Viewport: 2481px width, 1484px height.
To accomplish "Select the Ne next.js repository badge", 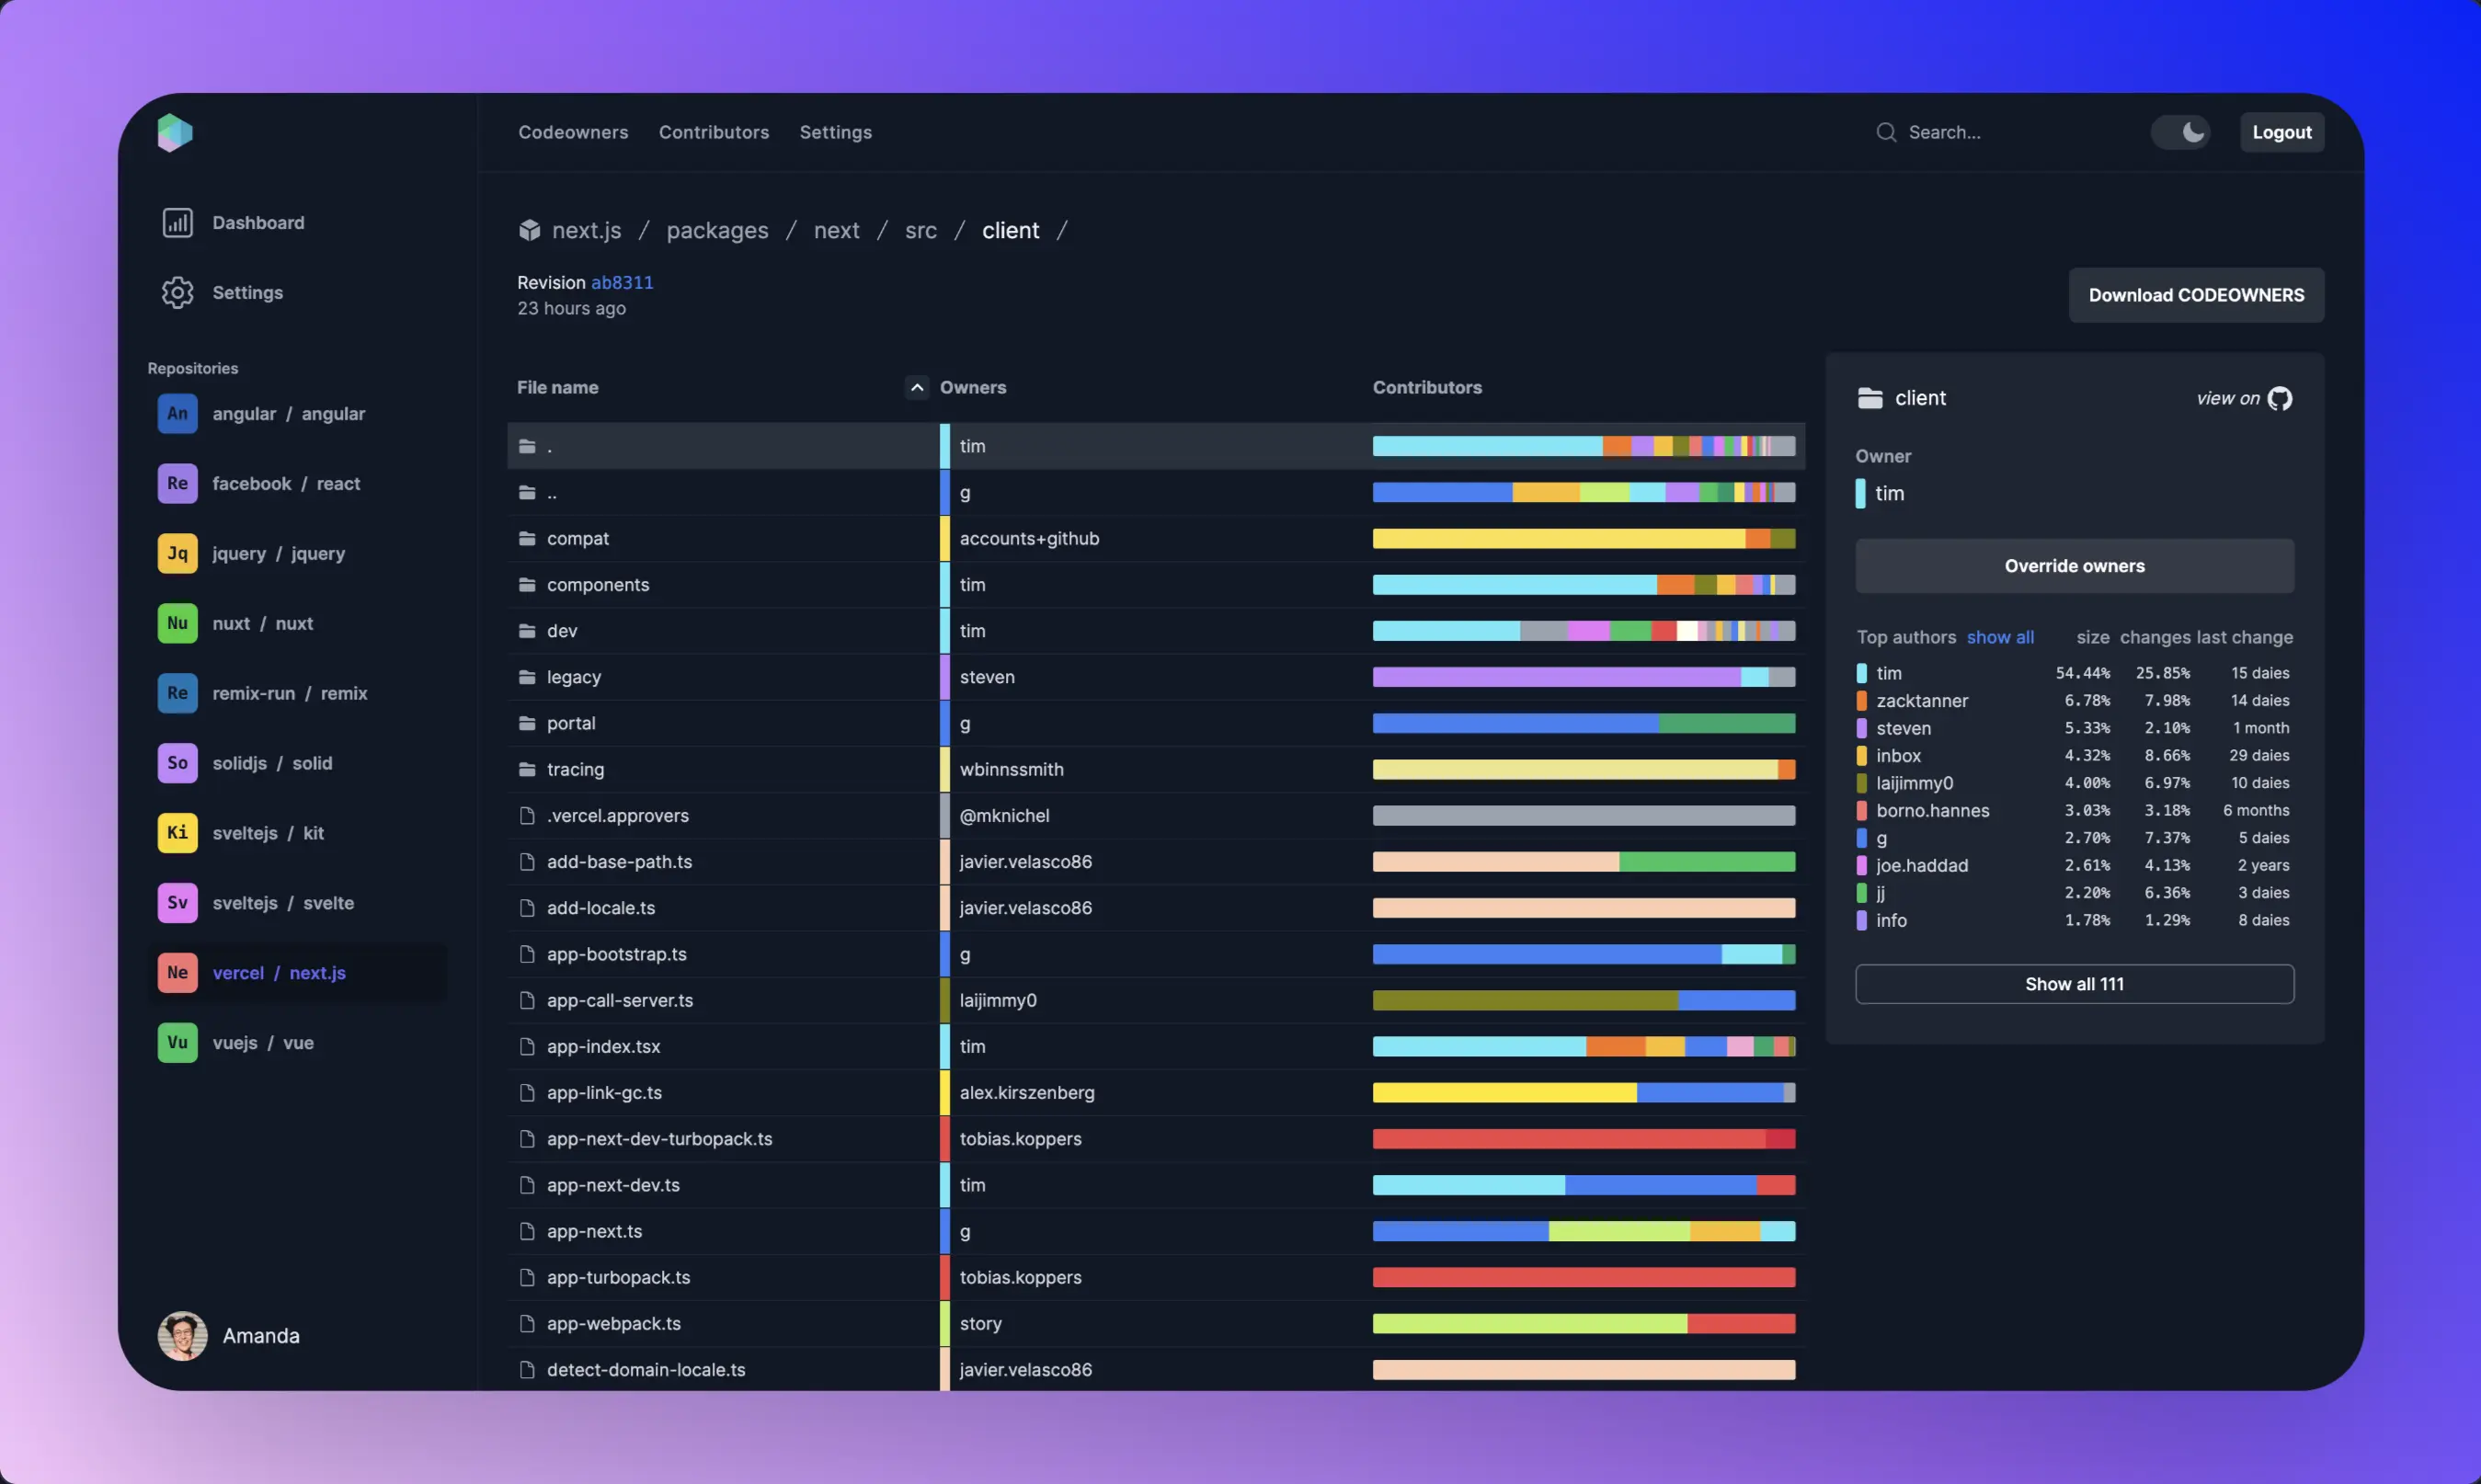I will pos(177,973).
